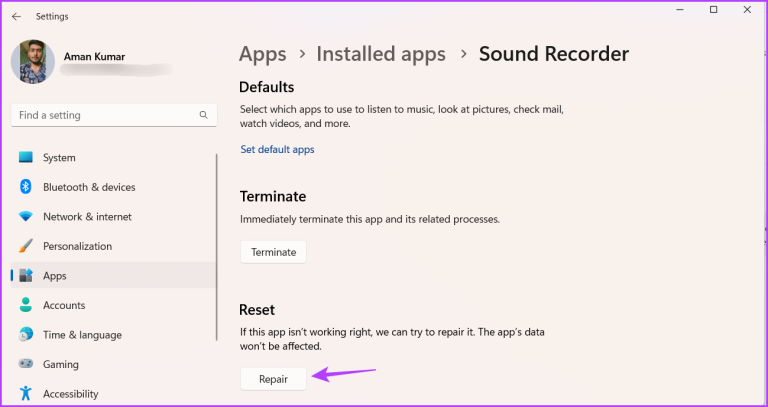Screen dimensions: 768x407
Task: Open Accounts label
Action: (x=64, y=305)
